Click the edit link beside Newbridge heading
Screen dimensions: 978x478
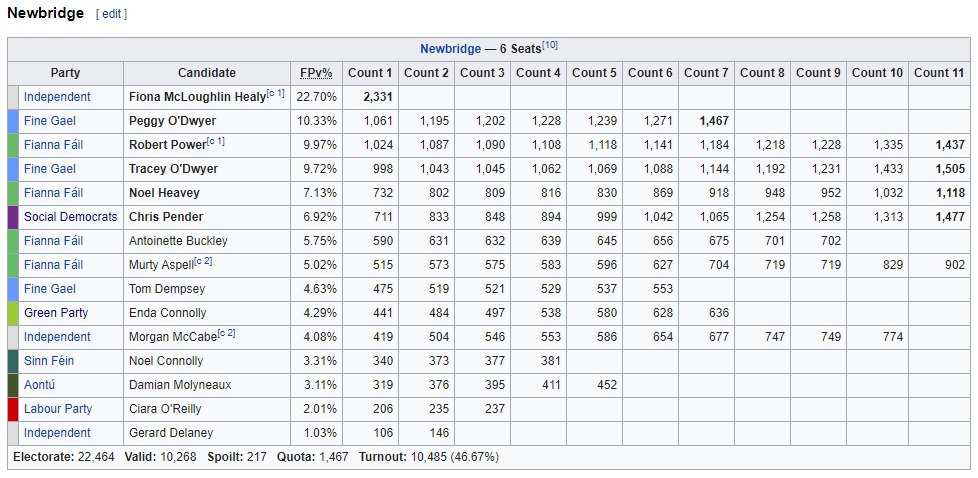[111, 14]
